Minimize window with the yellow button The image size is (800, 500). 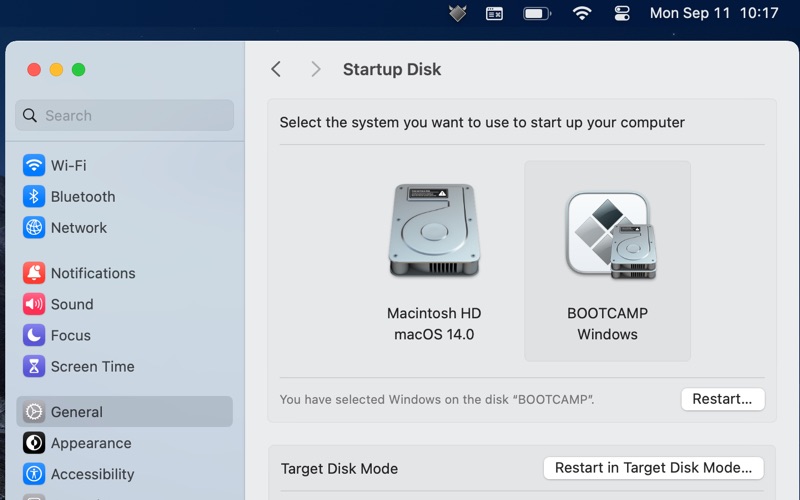pyautogui.click(x=56, y=69)
